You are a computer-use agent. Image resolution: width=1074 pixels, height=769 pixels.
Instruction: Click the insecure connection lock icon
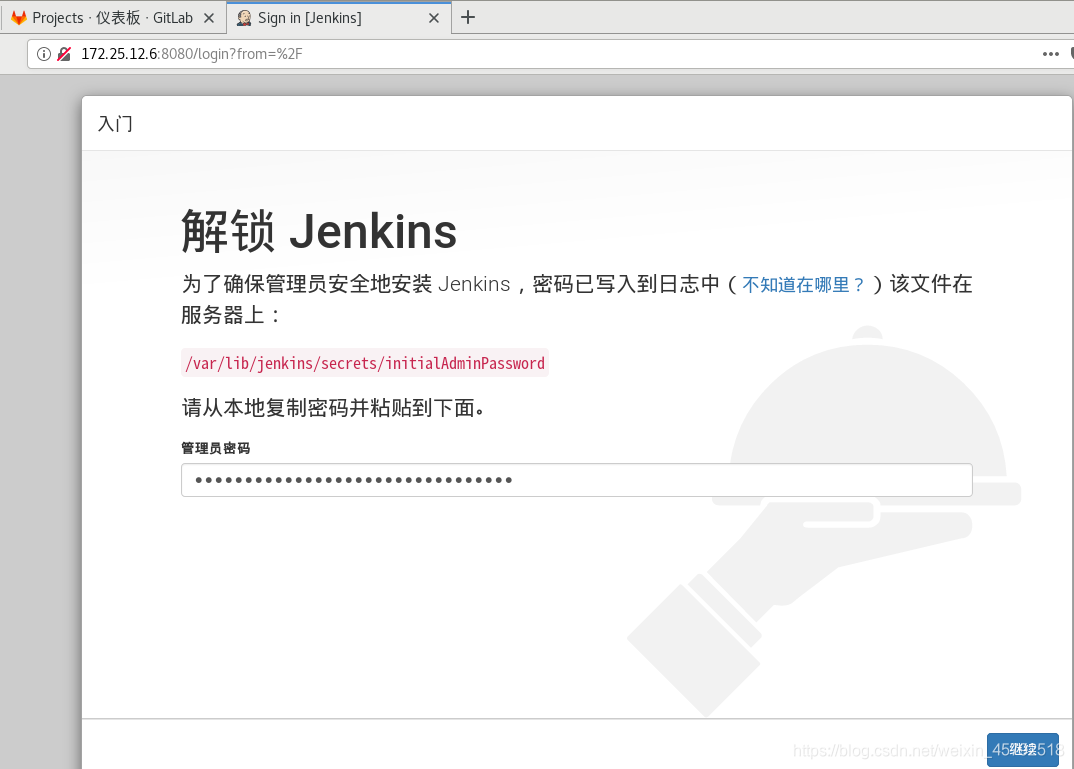tap(64, 54)
